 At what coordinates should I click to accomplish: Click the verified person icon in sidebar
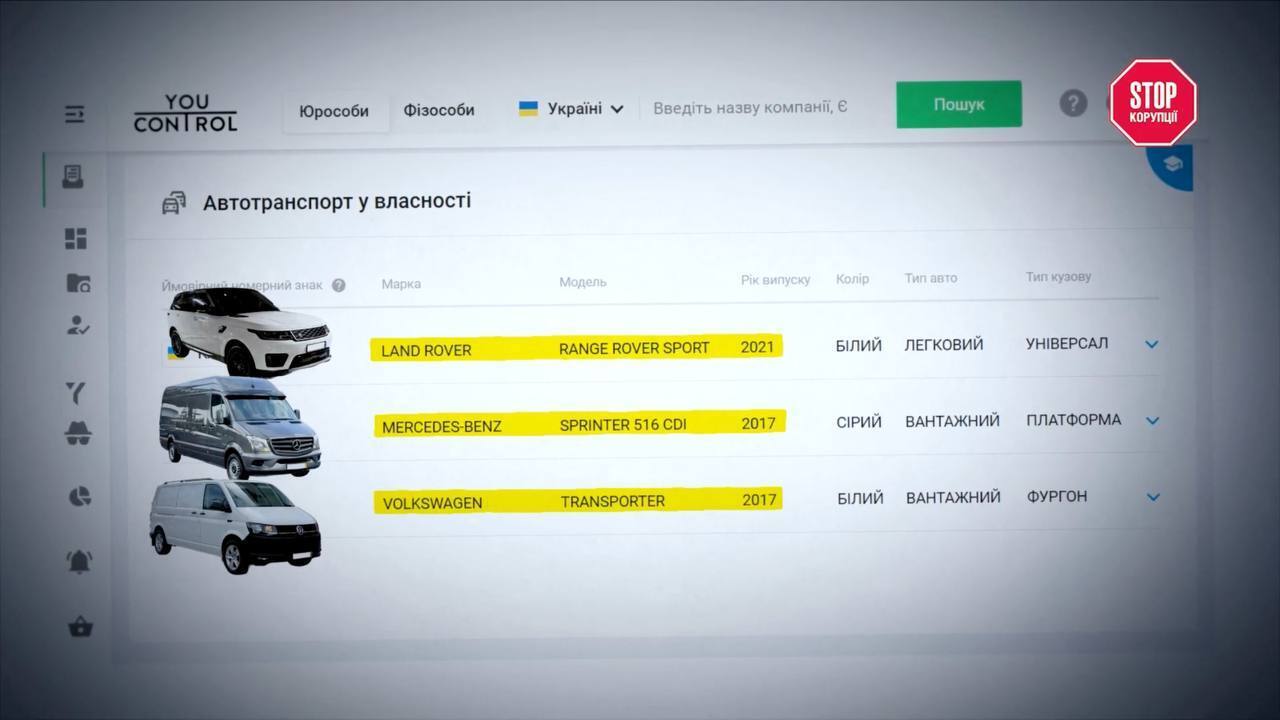pos(77,325)
